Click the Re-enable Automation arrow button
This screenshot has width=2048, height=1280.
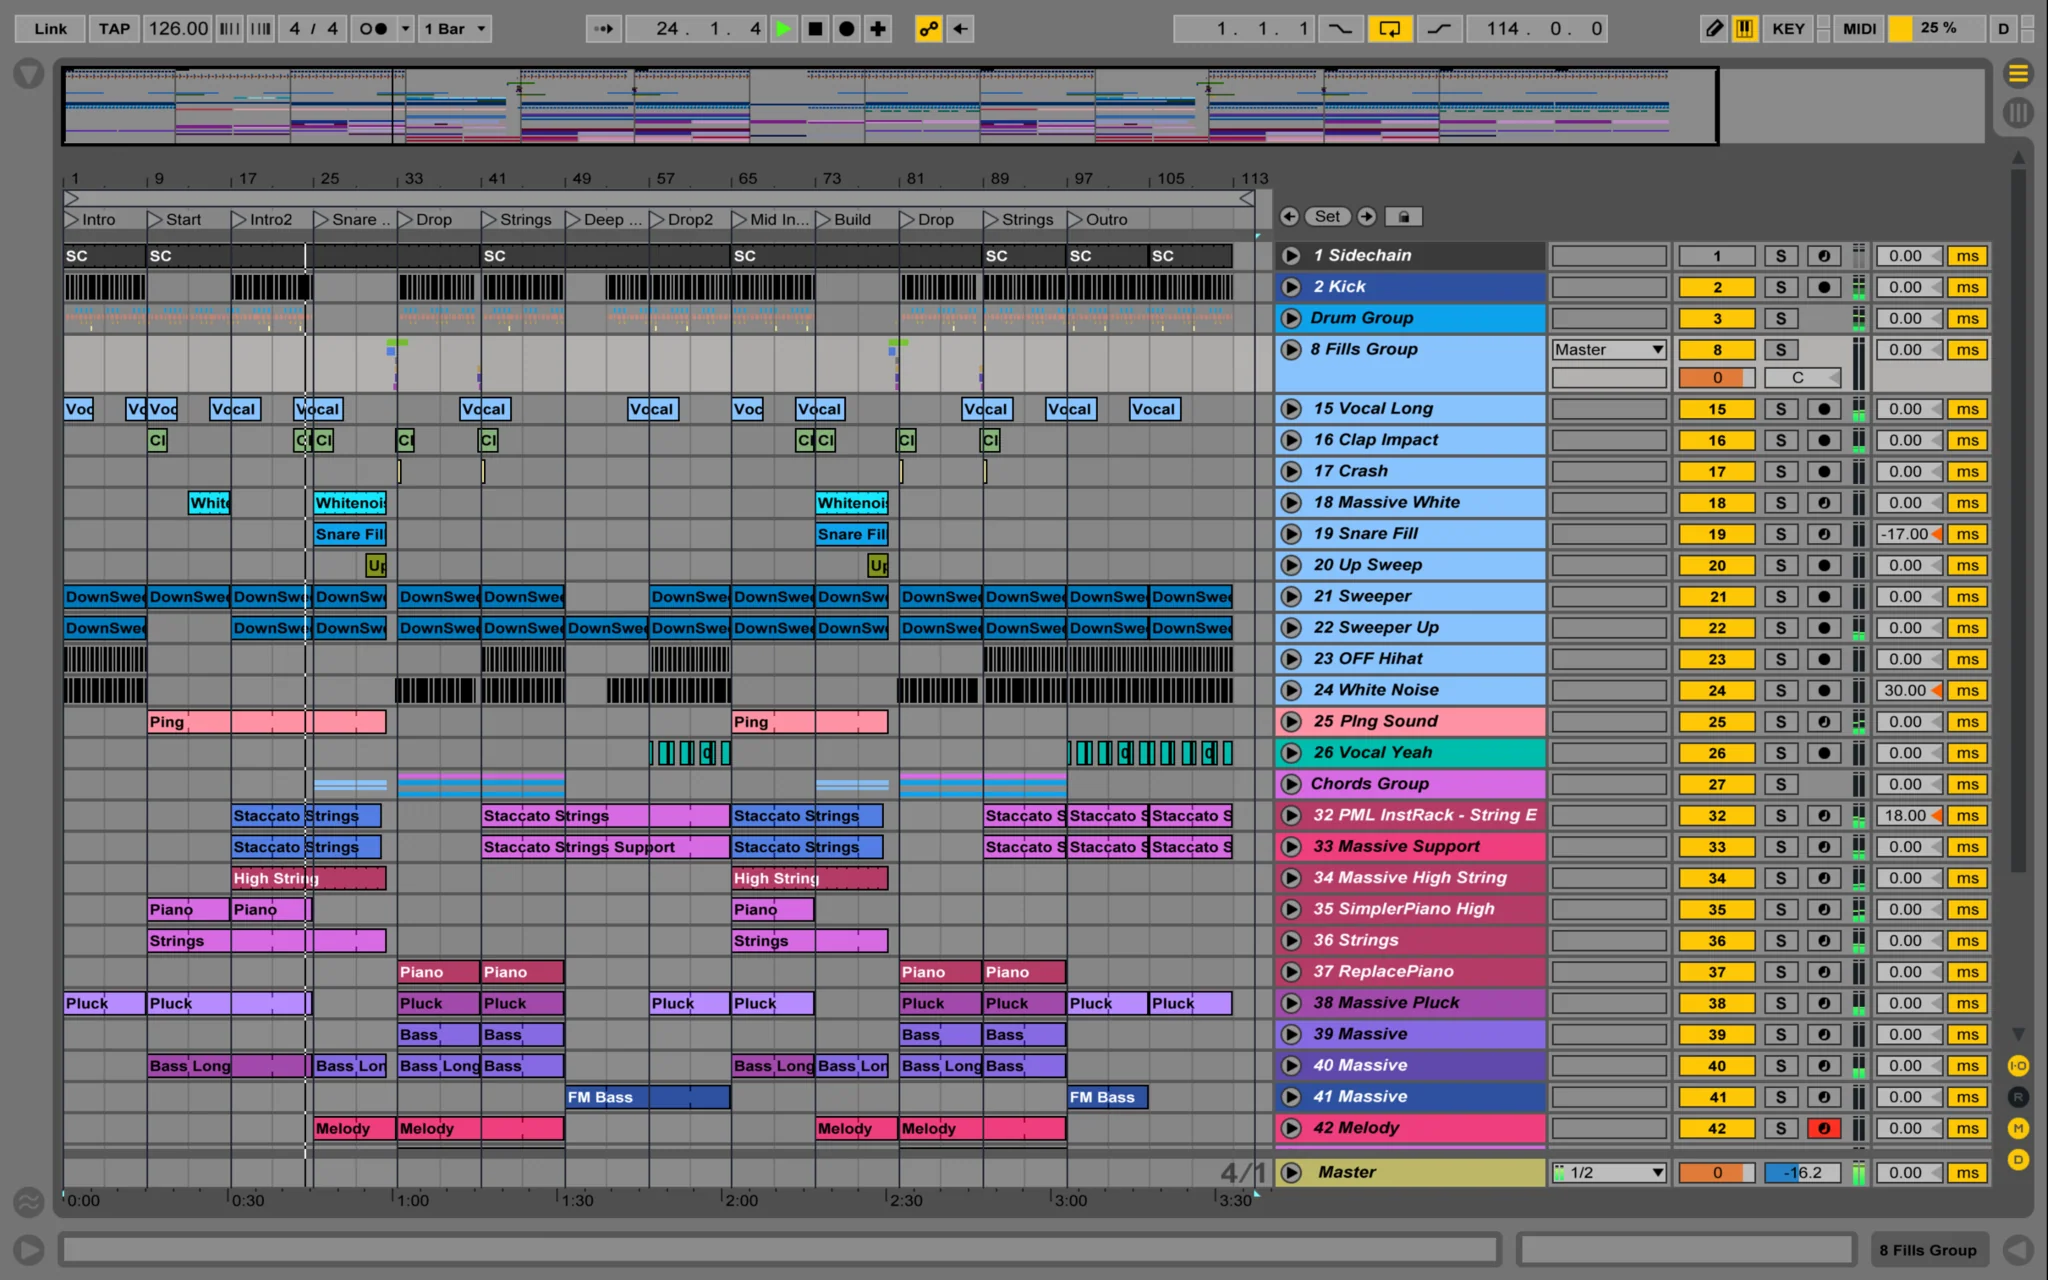[960, 29]
